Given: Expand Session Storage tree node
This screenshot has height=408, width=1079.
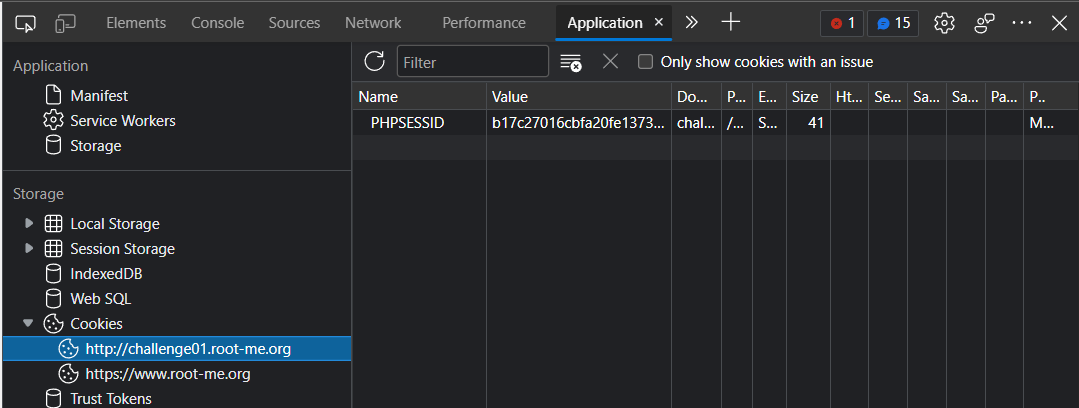Looking at the screenshot, I should pos(29,248).
